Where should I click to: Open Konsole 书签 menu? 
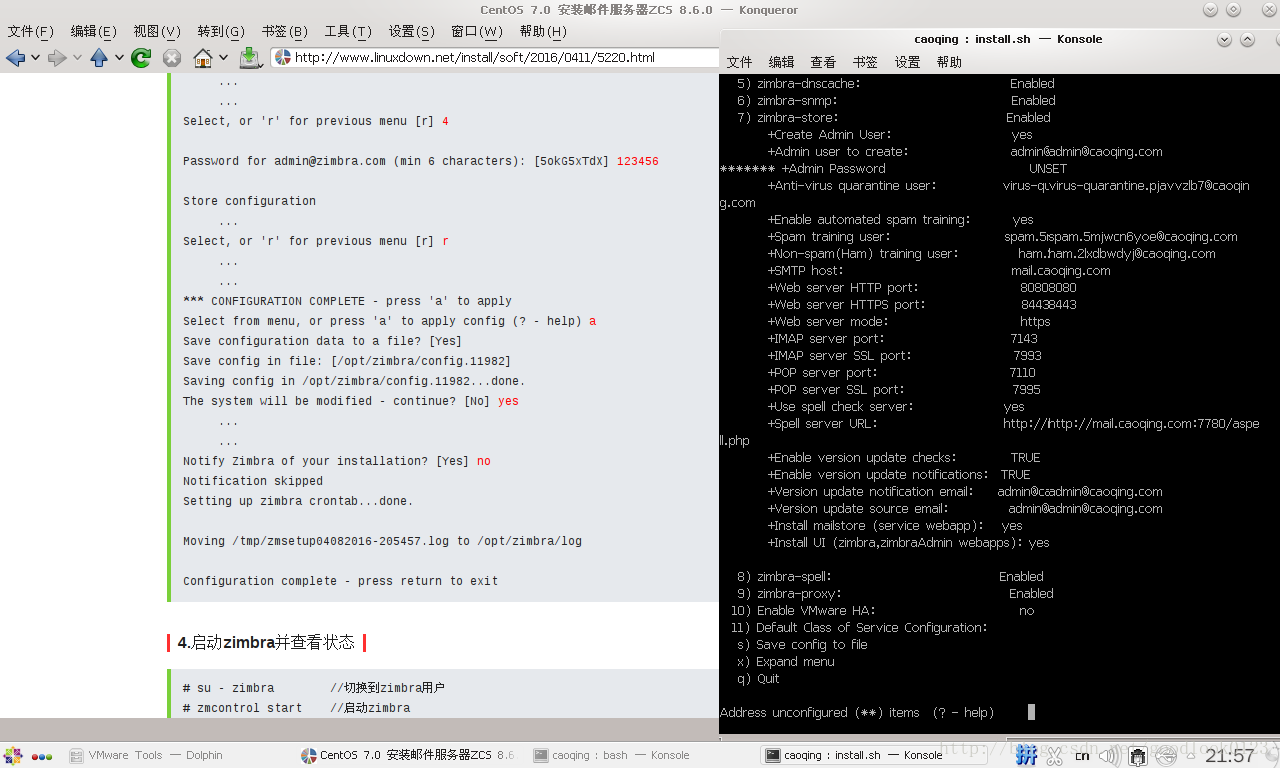[x=865, y=62]
